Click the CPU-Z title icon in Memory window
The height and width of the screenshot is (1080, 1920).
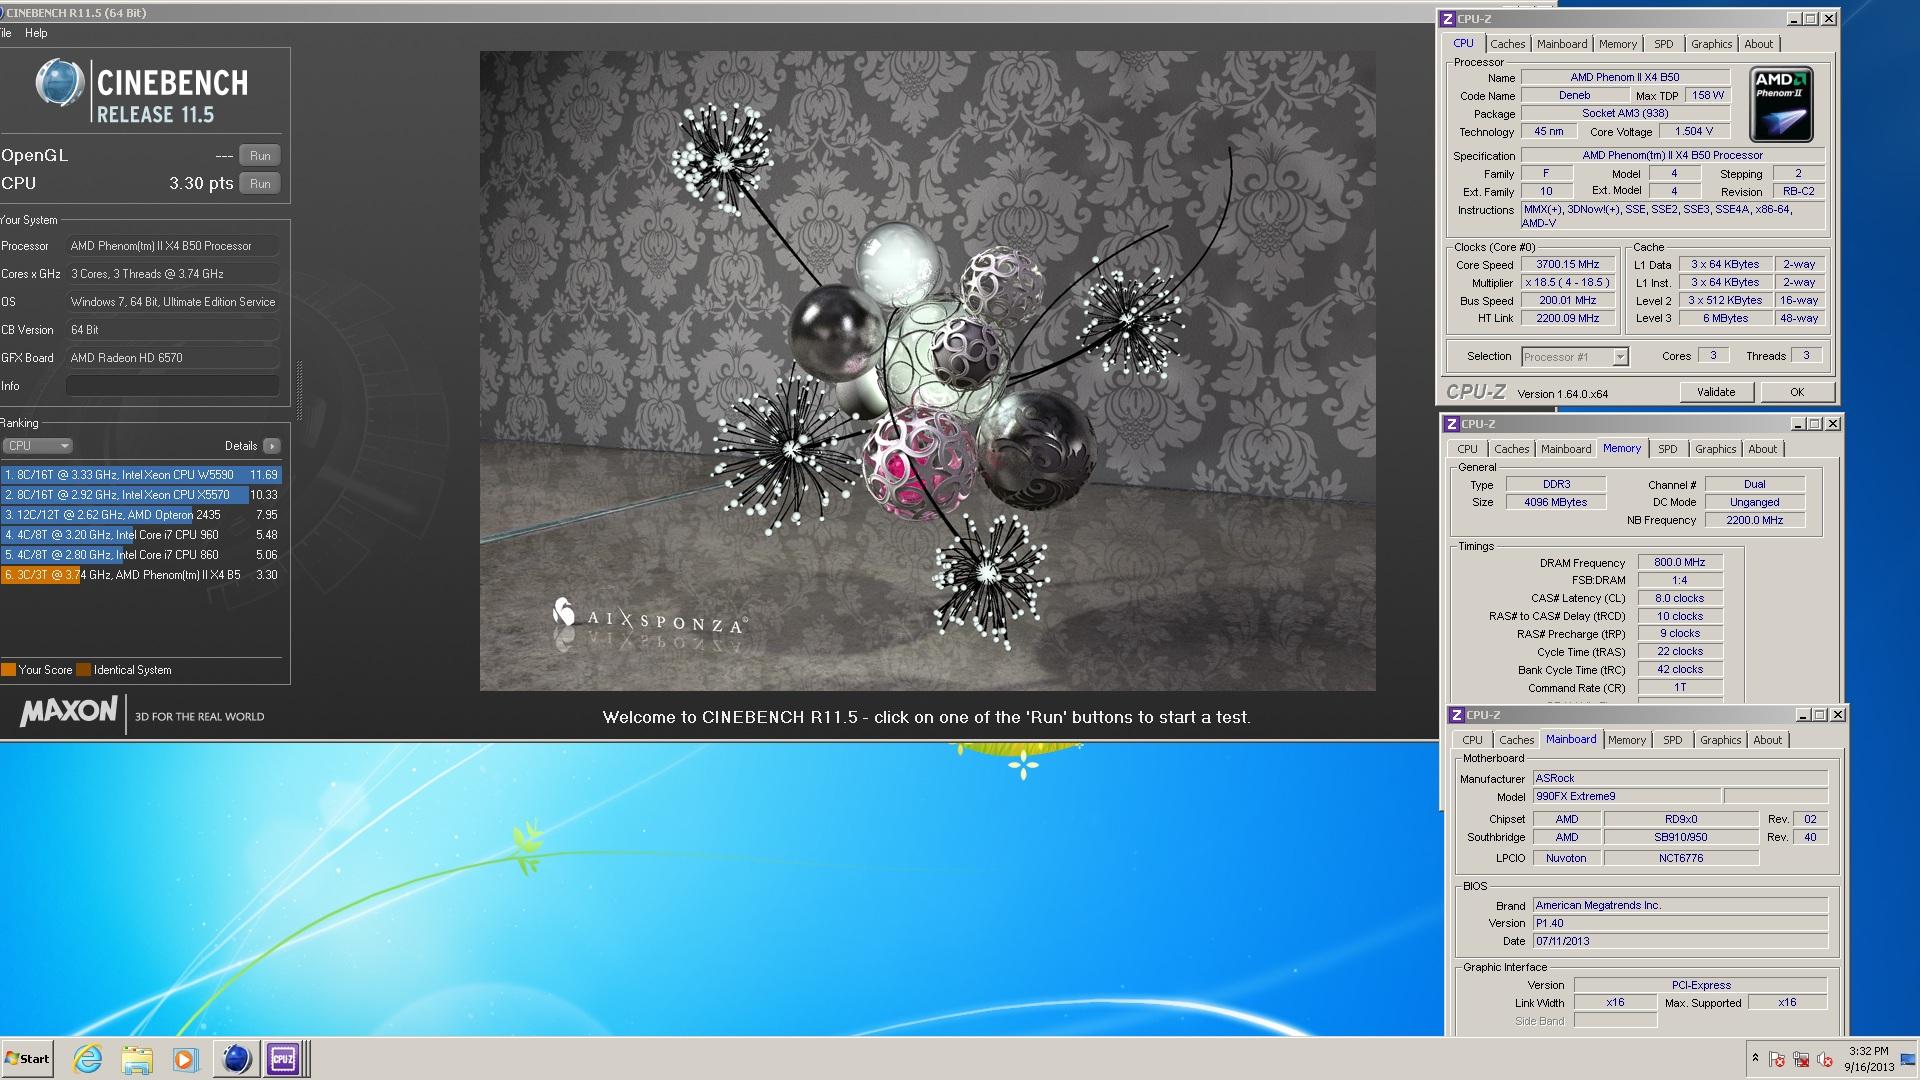tap(1451, 424)
